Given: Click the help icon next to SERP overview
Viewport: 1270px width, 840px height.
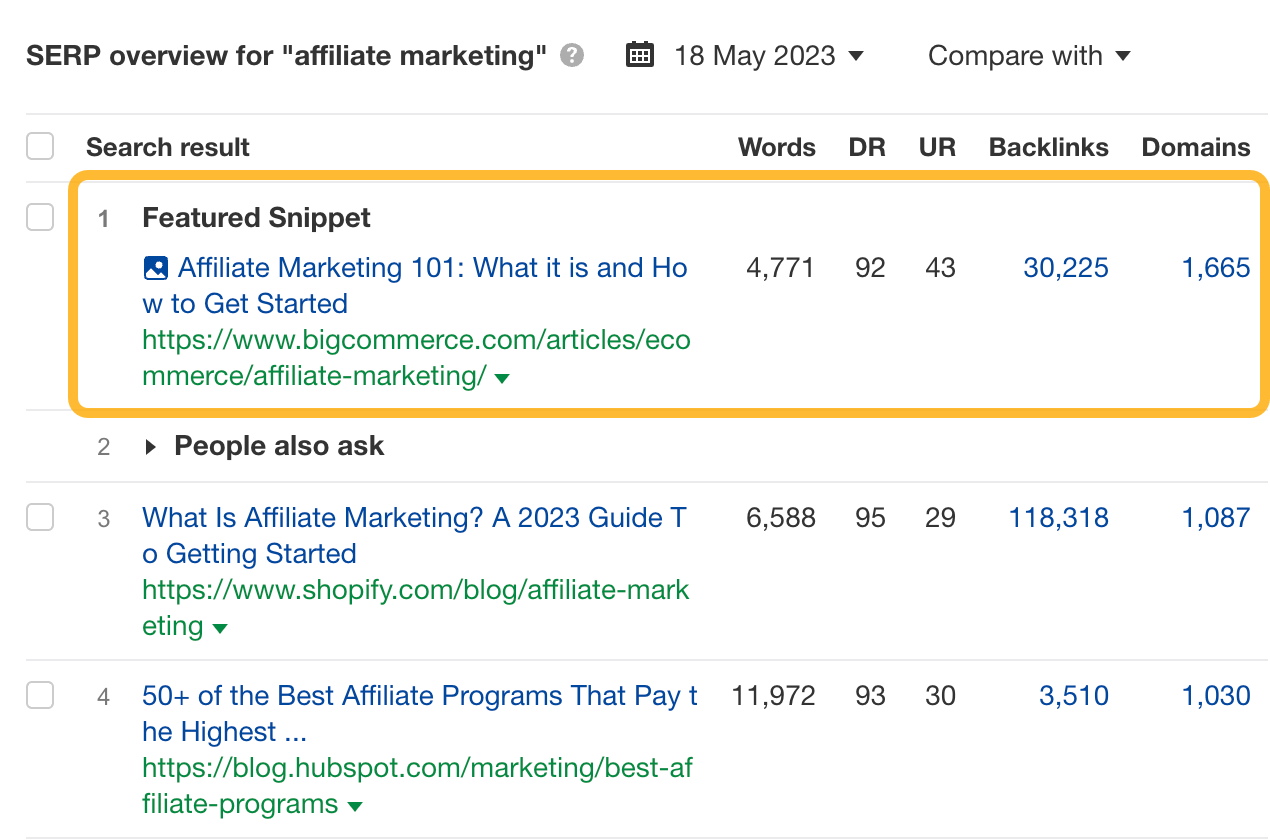Looking at the screenshot, I should point(571,56).
